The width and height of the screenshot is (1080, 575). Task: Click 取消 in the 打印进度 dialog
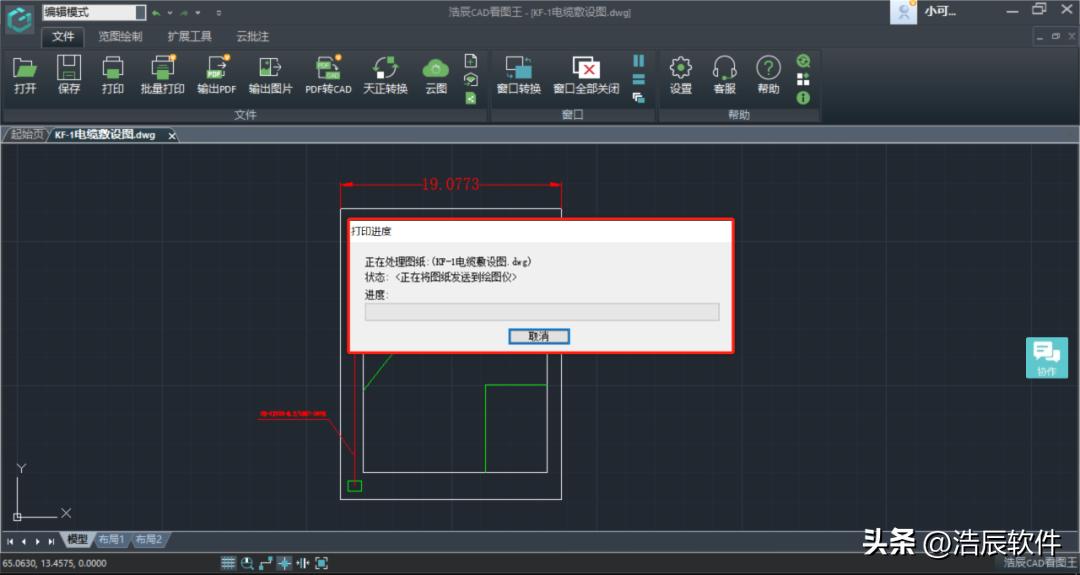coord(539,336)
